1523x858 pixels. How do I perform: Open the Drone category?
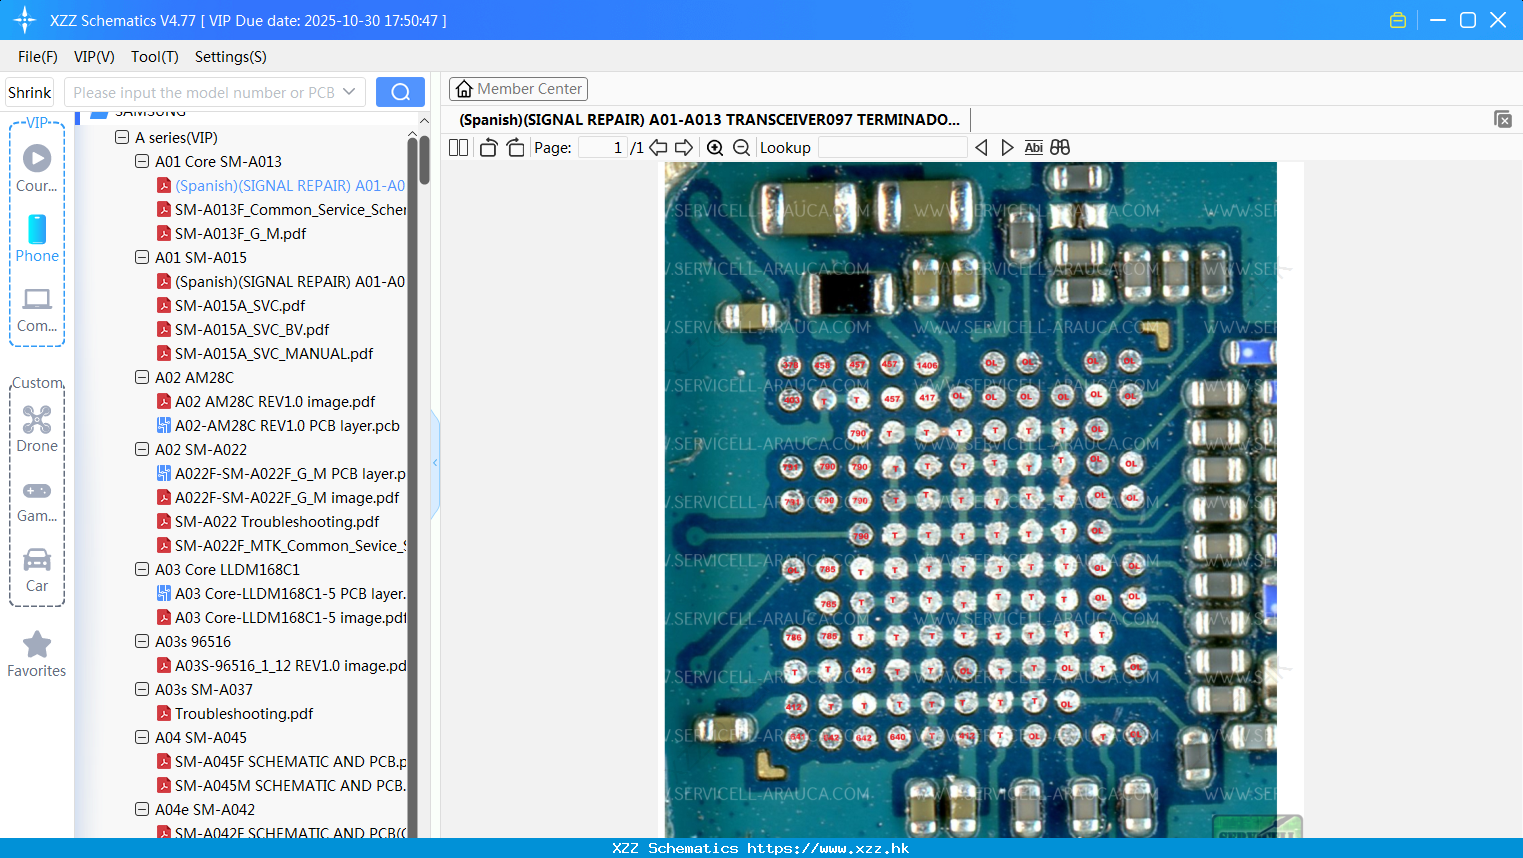pos(37,429)
